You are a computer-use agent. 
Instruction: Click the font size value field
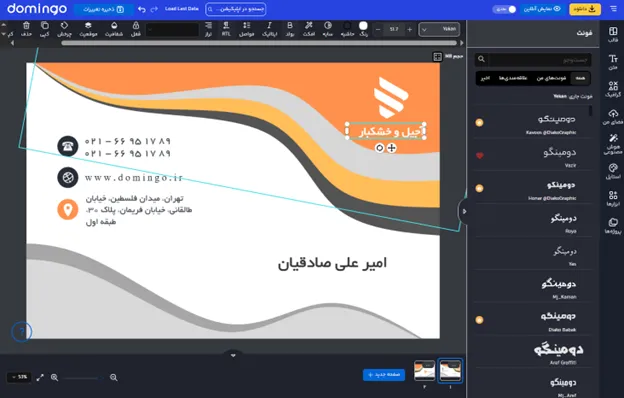point(394,29)
